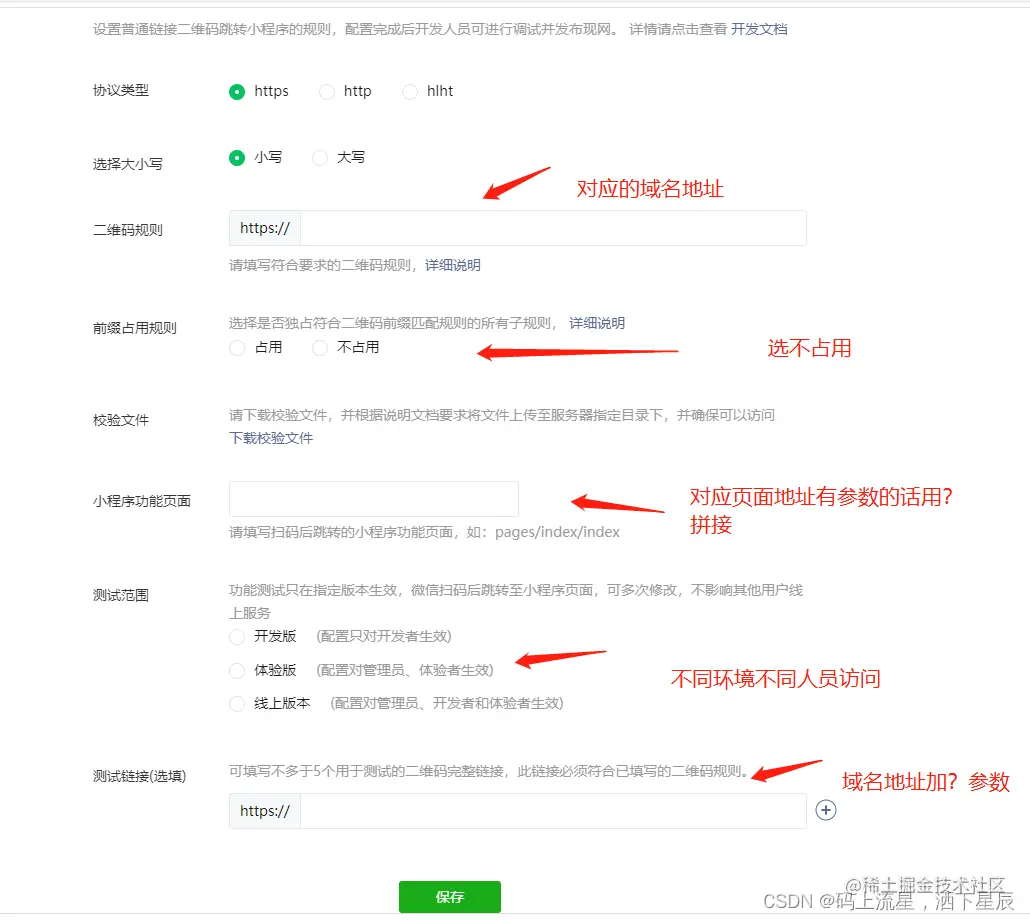
Task: Download verification file via 下载校验文件
Action: 270,438
